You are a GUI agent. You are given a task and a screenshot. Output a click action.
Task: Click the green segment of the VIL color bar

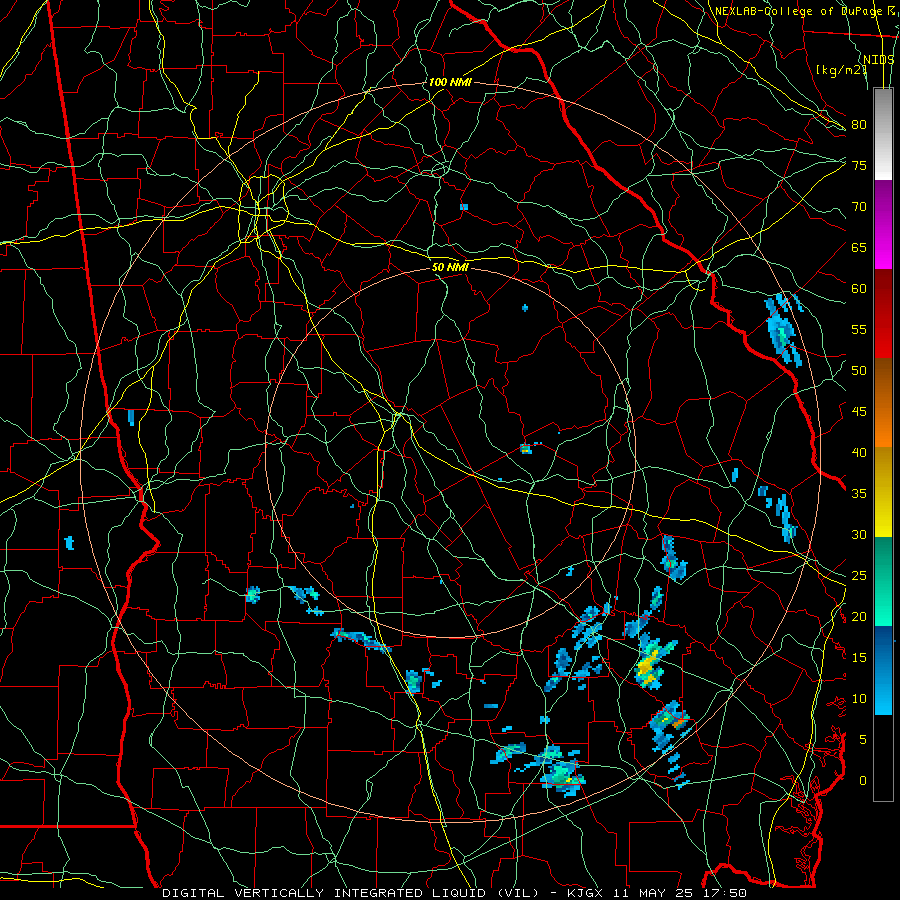(883, 581)
